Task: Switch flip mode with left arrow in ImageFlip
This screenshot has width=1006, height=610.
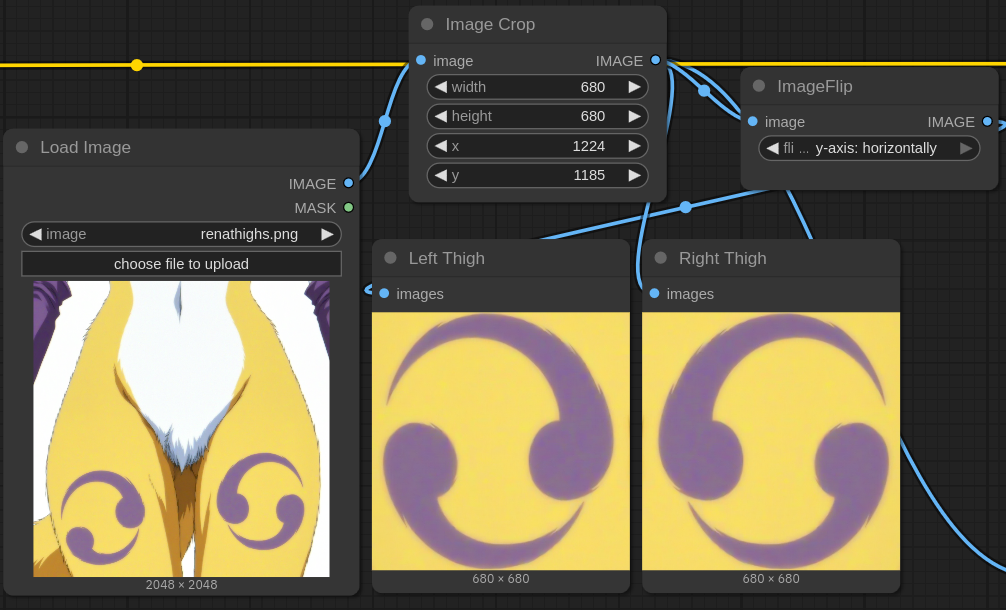Action: point(772,148)
